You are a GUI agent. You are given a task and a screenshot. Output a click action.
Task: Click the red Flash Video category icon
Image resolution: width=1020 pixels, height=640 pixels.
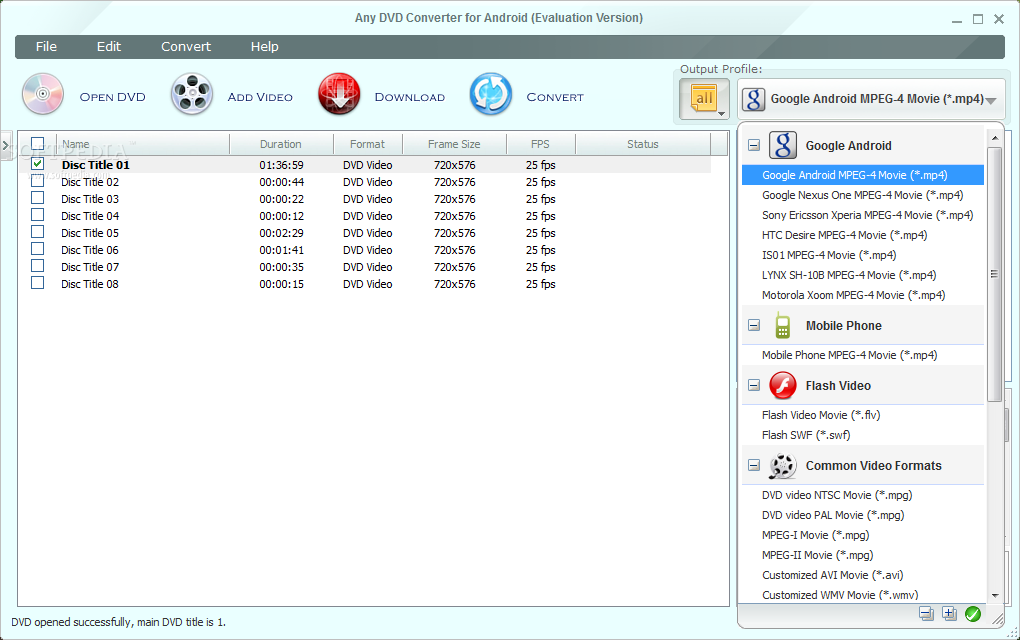point(783,385)
